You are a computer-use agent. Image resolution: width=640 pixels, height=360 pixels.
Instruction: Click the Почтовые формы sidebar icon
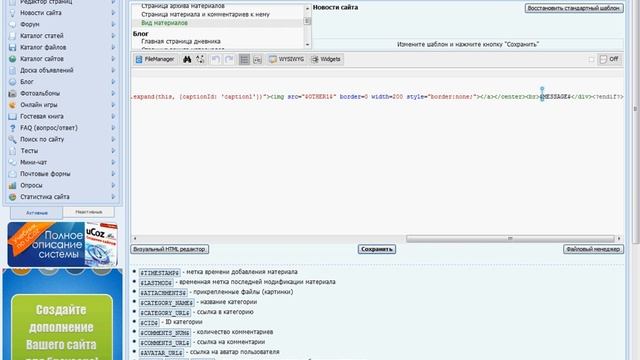13,174
